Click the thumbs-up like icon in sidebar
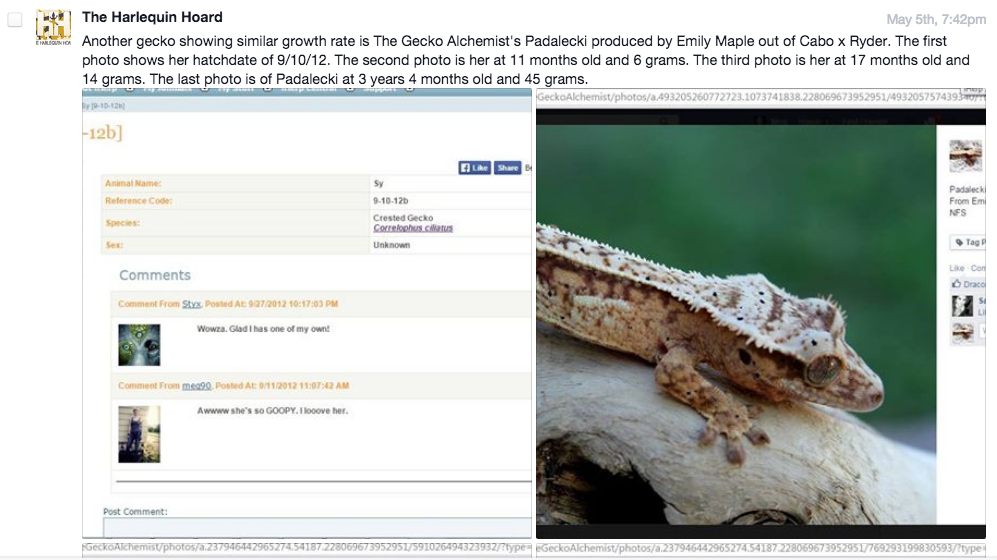The image size is (997, 560). click(x=956, y=284)
